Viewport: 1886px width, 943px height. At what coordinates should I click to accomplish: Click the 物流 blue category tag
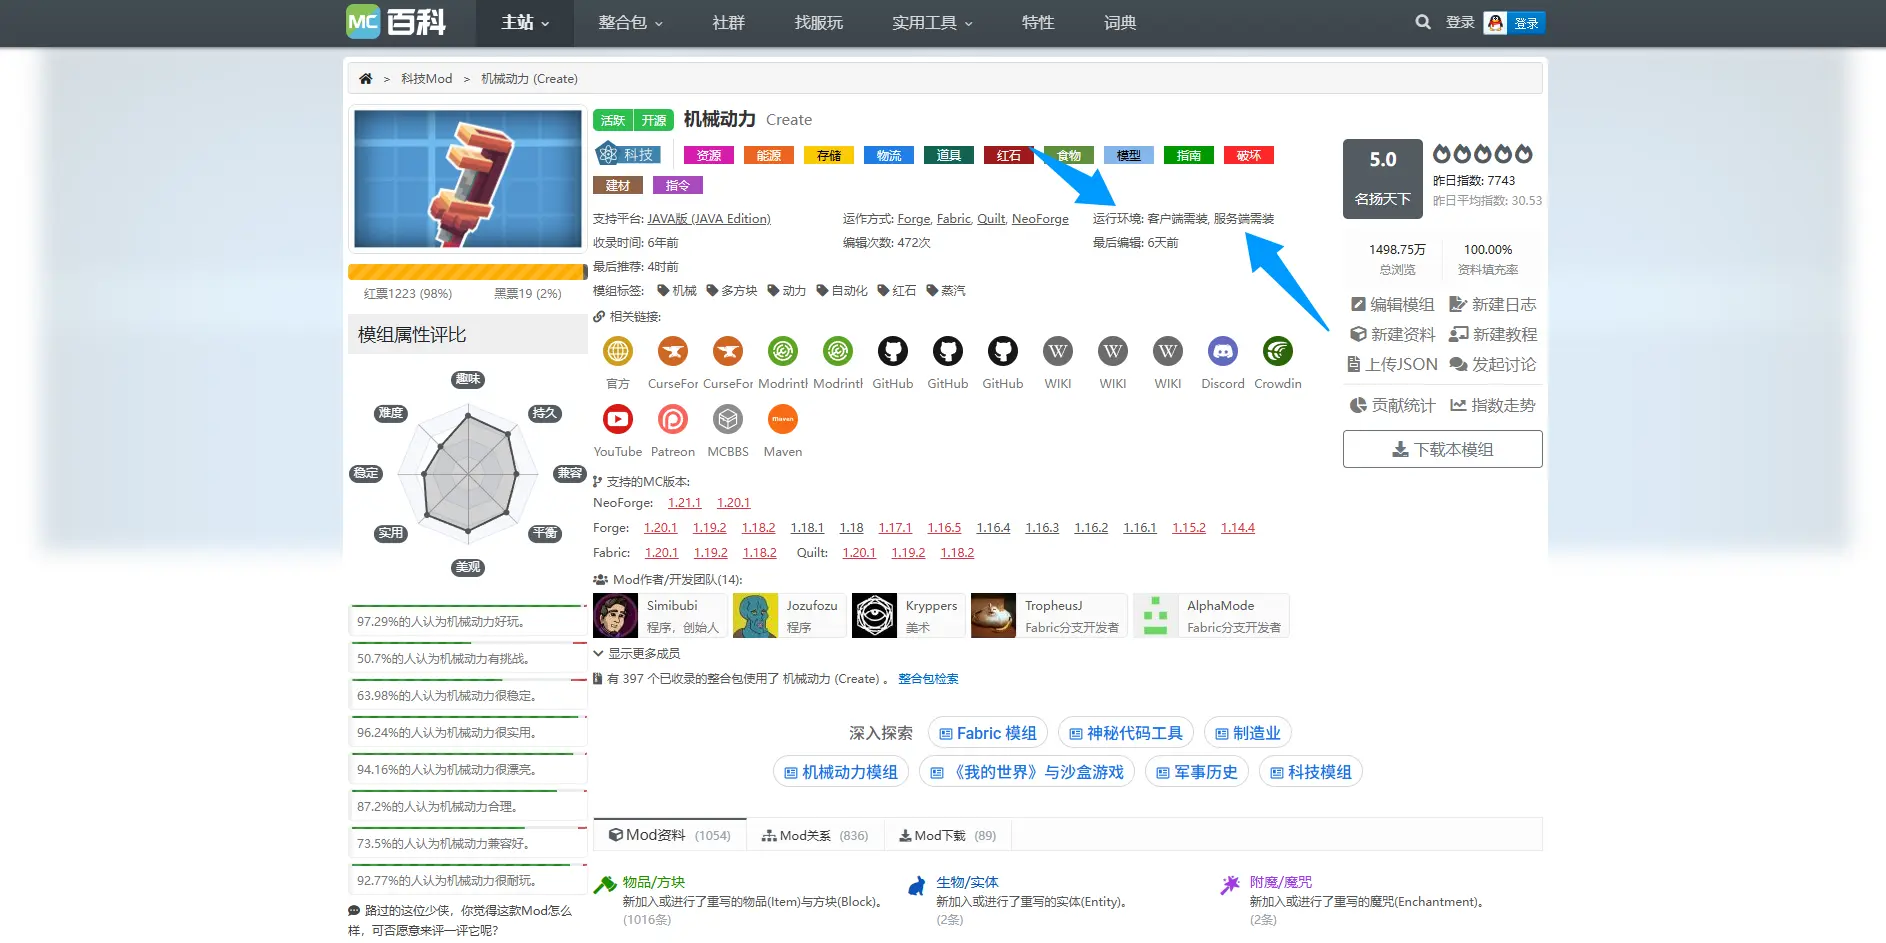[889, 155]
